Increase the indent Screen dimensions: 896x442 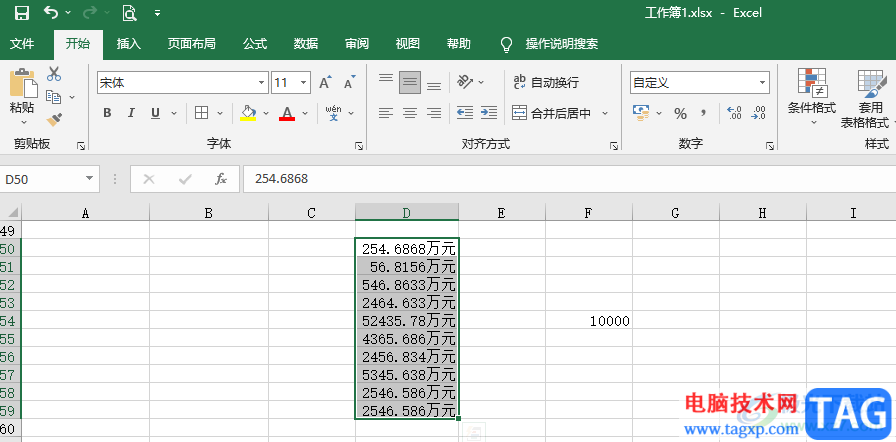pyautogui.click(x=489, y=113)
